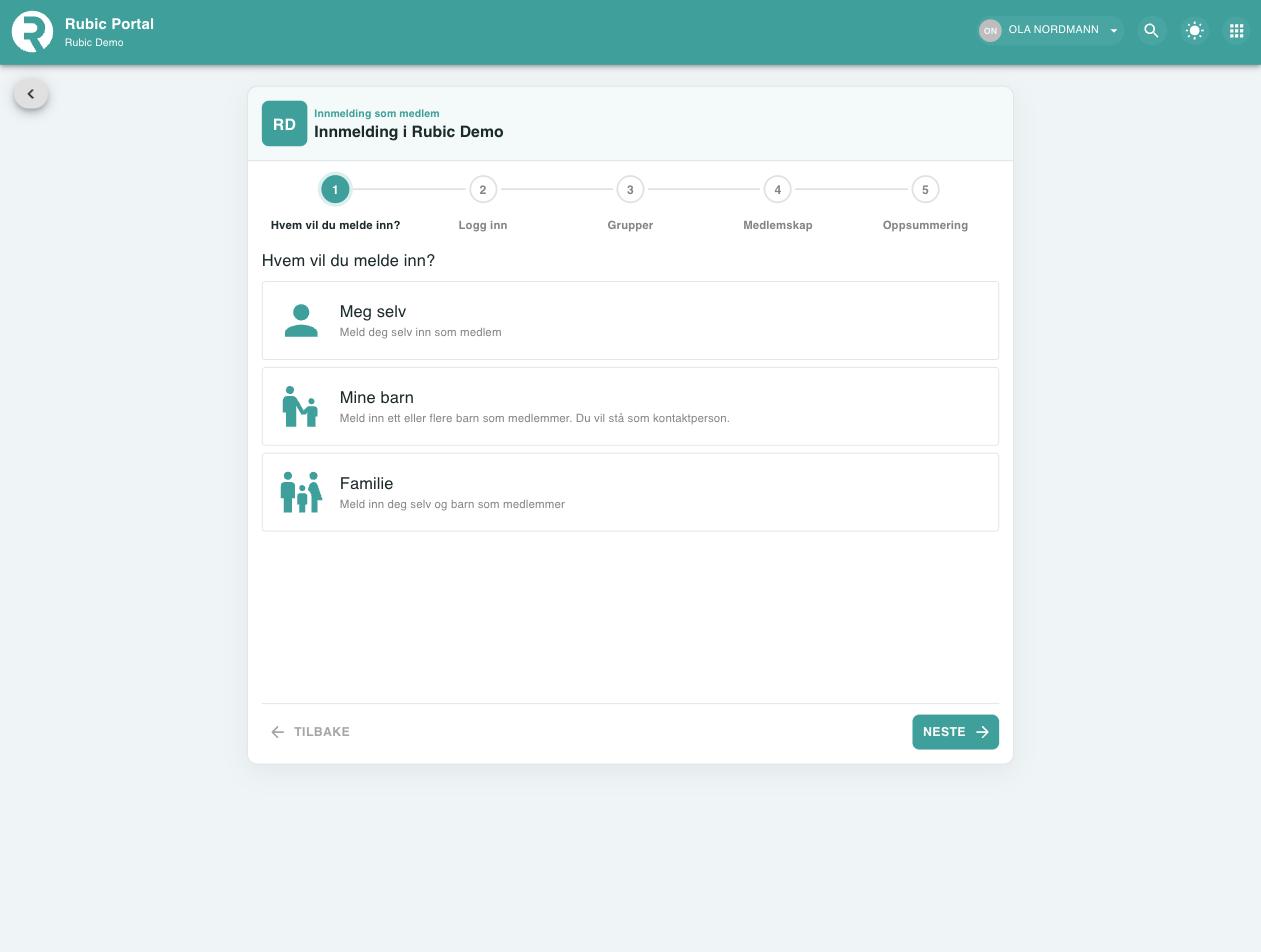Click the ON user avatar

point(990,31)
